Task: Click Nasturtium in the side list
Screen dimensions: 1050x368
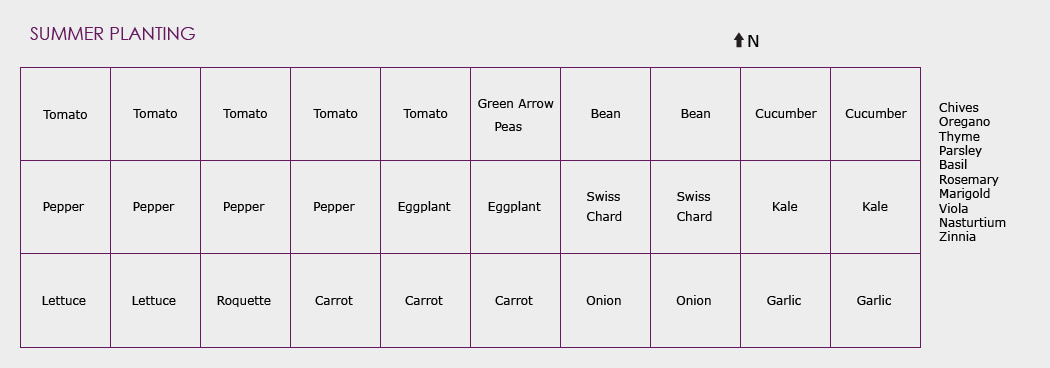Action: pyautogui.click(x=972, y=222)
